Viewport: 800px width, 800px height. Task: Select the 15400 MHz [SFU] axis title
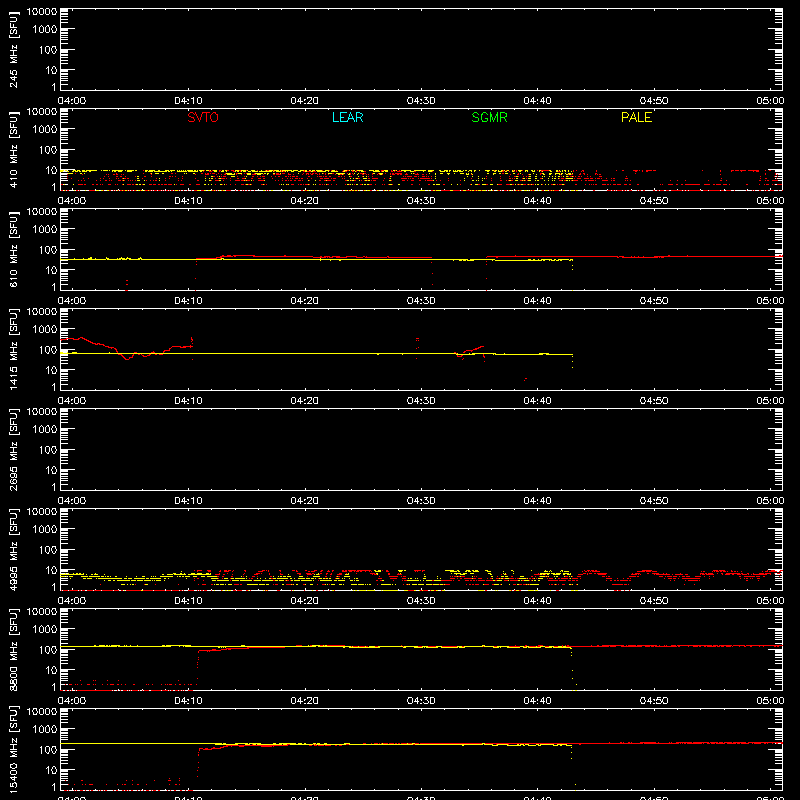[x=14, y=749]
